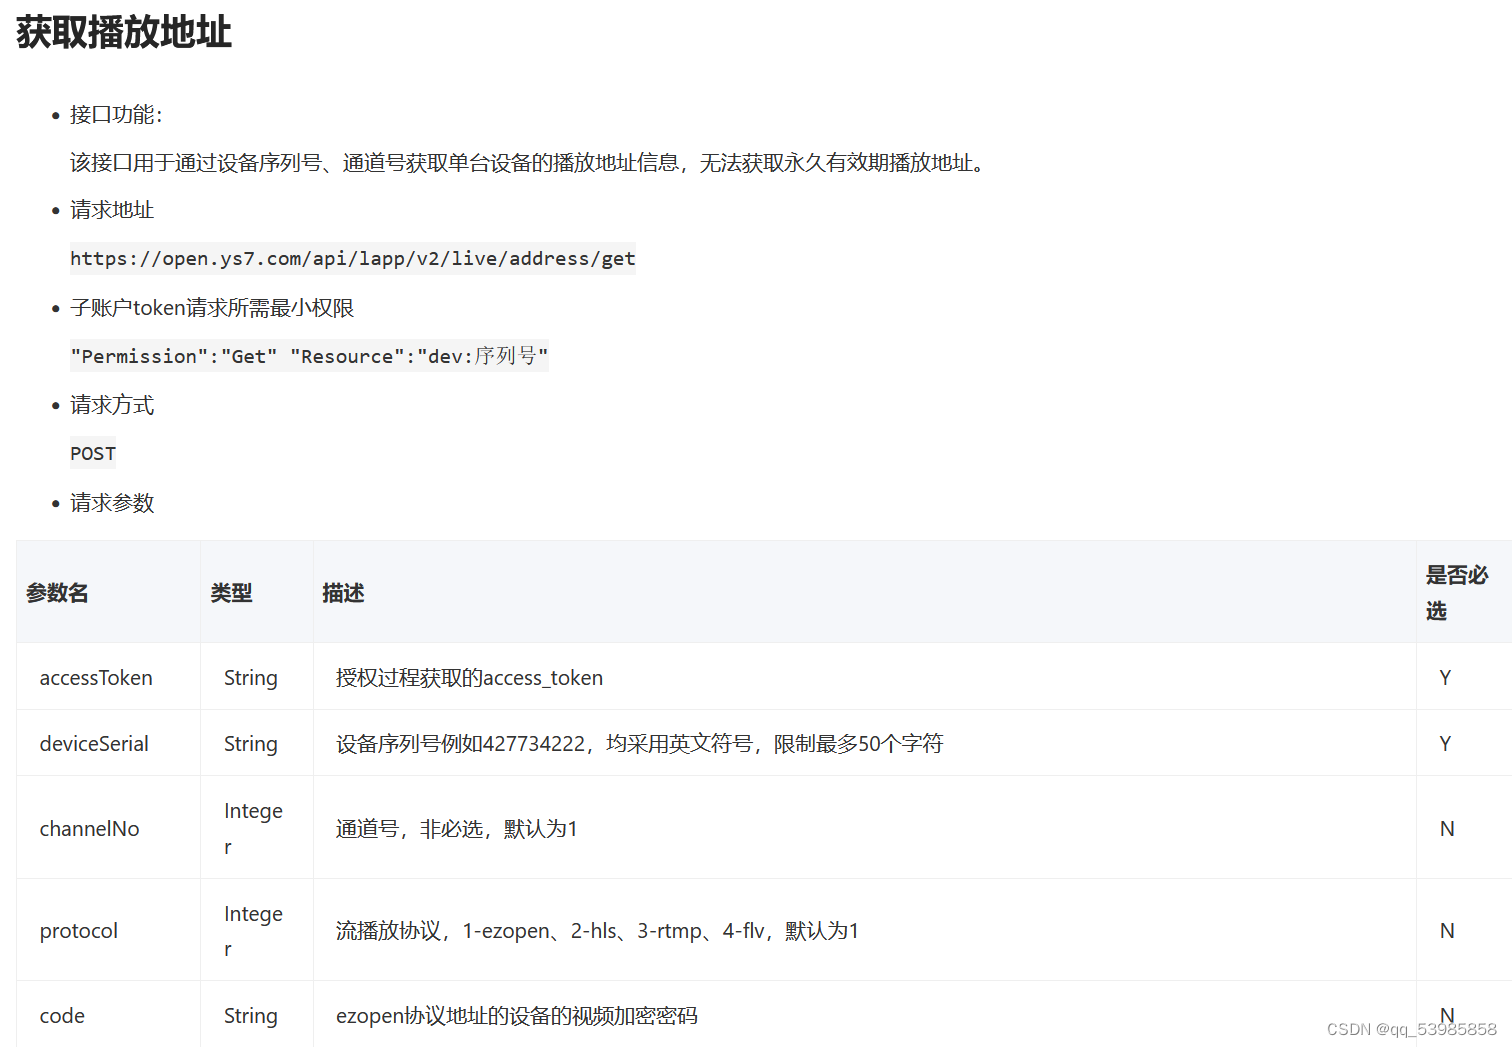Viewport: 1512px width, 1047px height.
Task: Select the POST method code block
Action: pos(92,453)
